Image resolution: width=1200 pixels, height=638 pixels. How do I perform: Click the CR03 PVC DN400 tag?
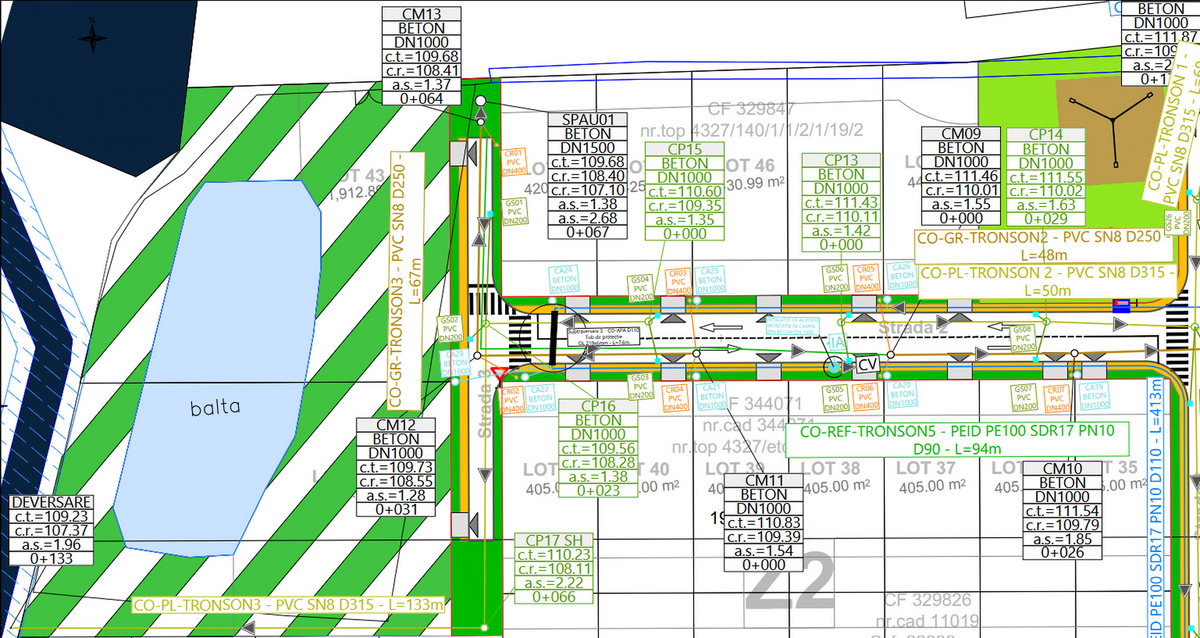[x=677, y=280]
